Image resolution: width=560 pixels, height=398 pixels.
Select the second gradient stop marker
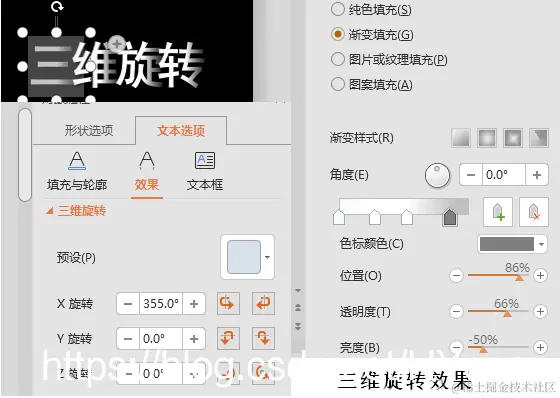[375, 218]
